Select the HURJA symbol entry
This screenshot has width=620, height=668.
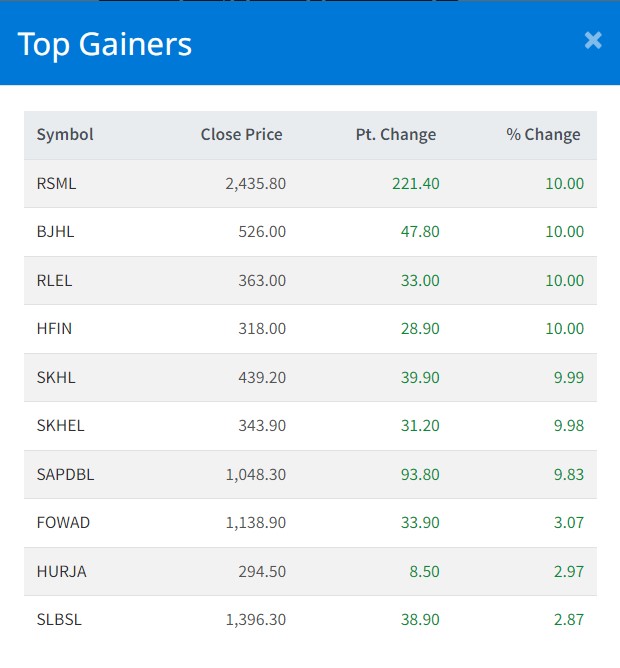pos(62,572)
